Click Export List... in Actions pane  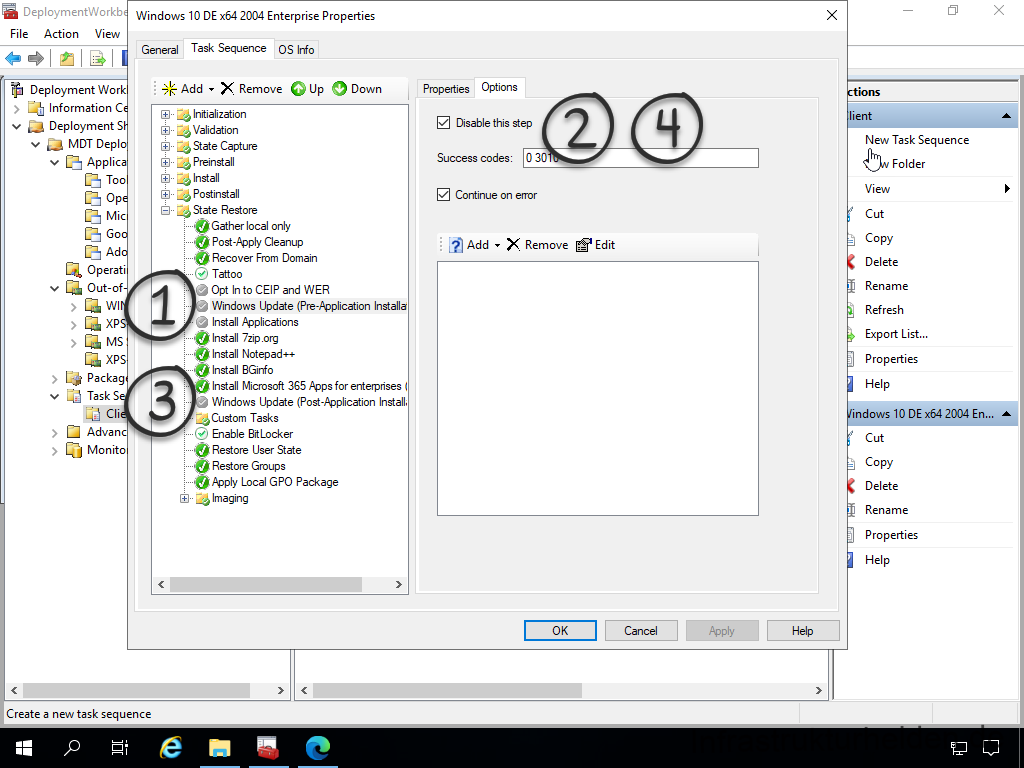(896, 334)
